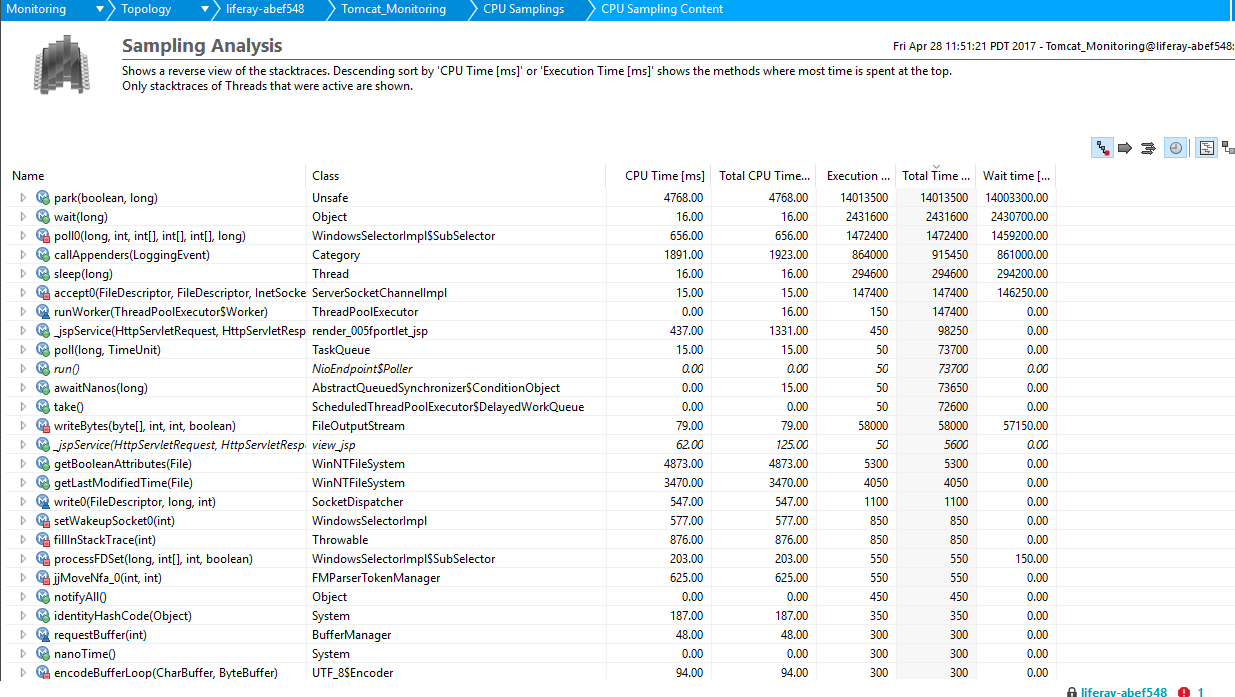Click method icon of take() row
The image size is (1235, 697).
coord(43,407)
